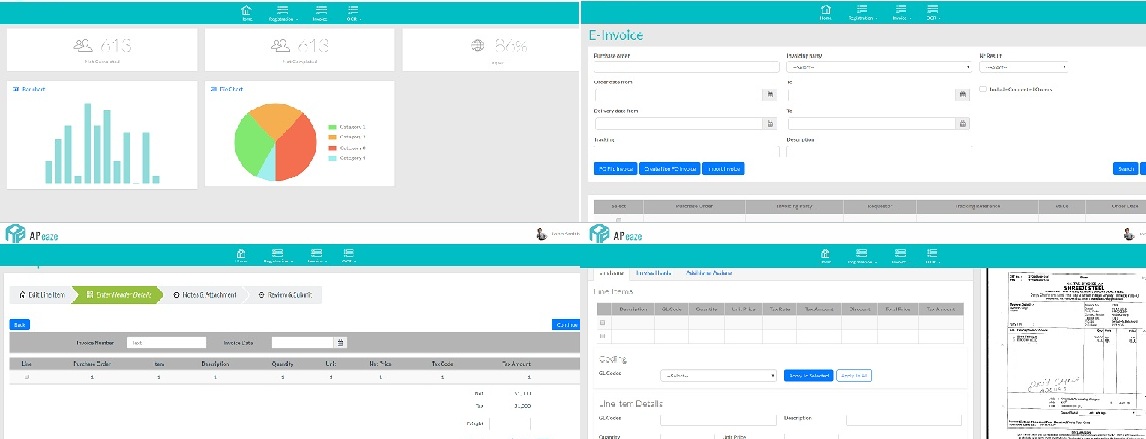The height and width of the screenshot is (439, 1146).
Task: Tick the second row checkbox in the Line Items table
Action: pyautogui.click(x=602, y=336)
